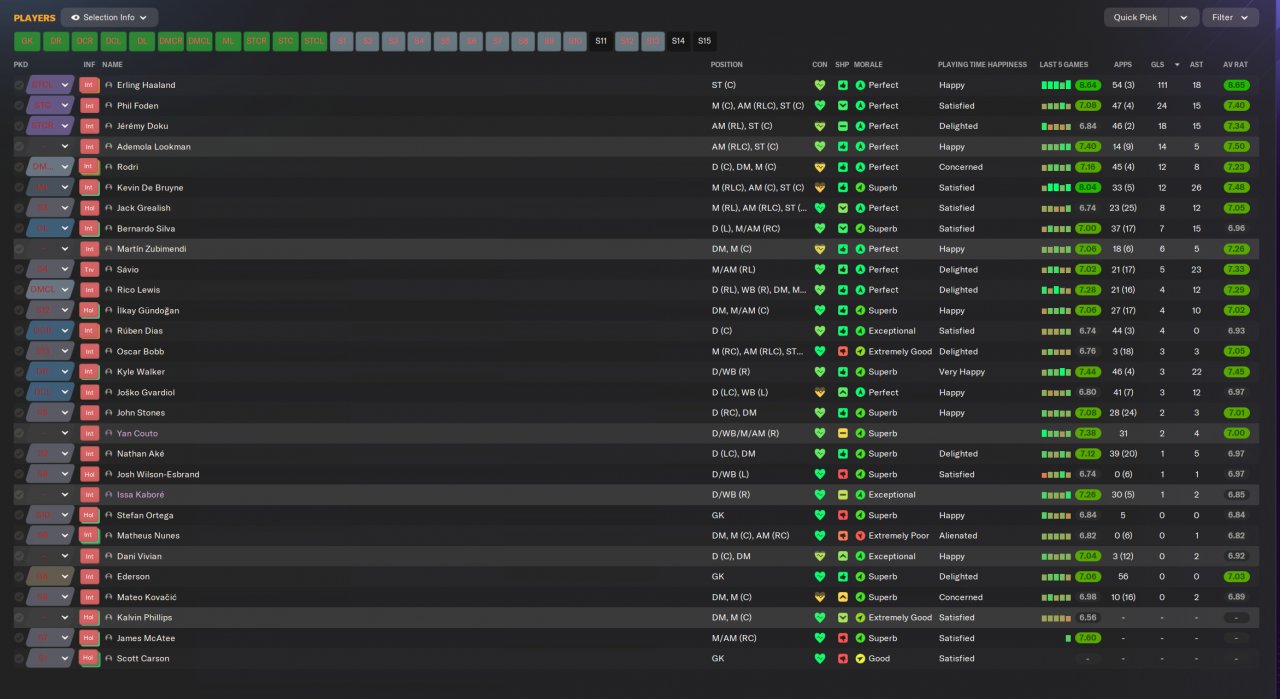Toggle picked checkmark for Kyle Walker

pyautogui.click(x=19, y=372)
